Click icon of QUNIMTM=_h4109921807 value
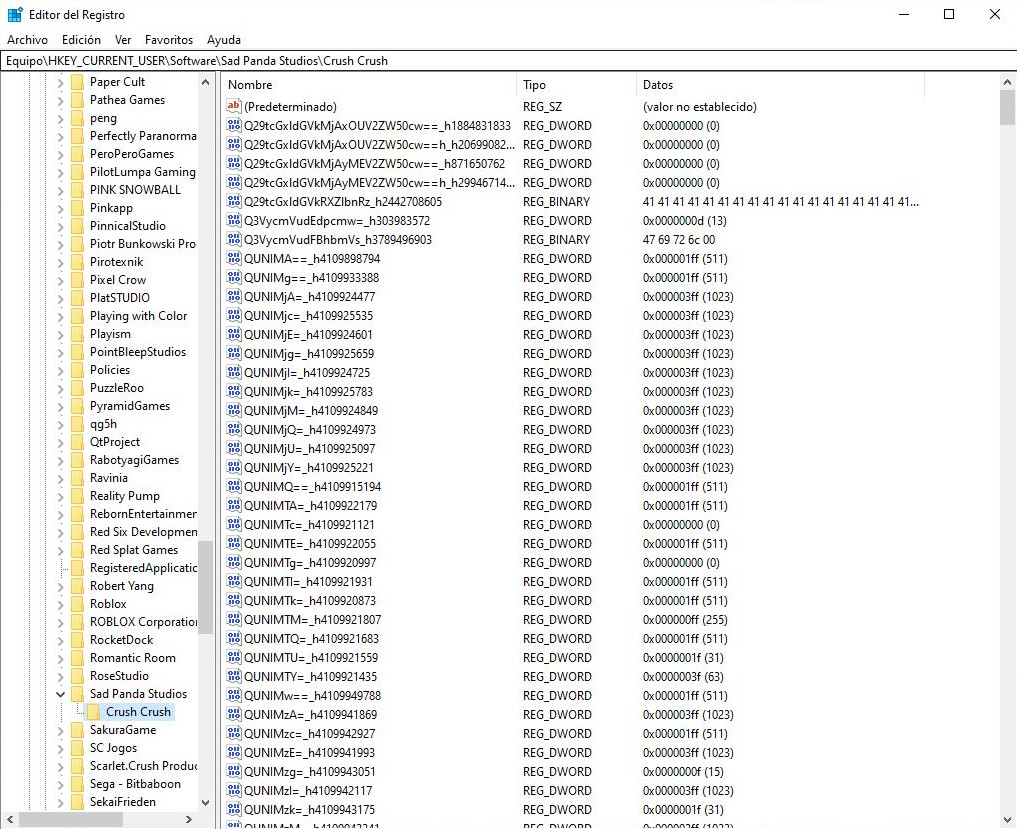 tap(233, 619)
